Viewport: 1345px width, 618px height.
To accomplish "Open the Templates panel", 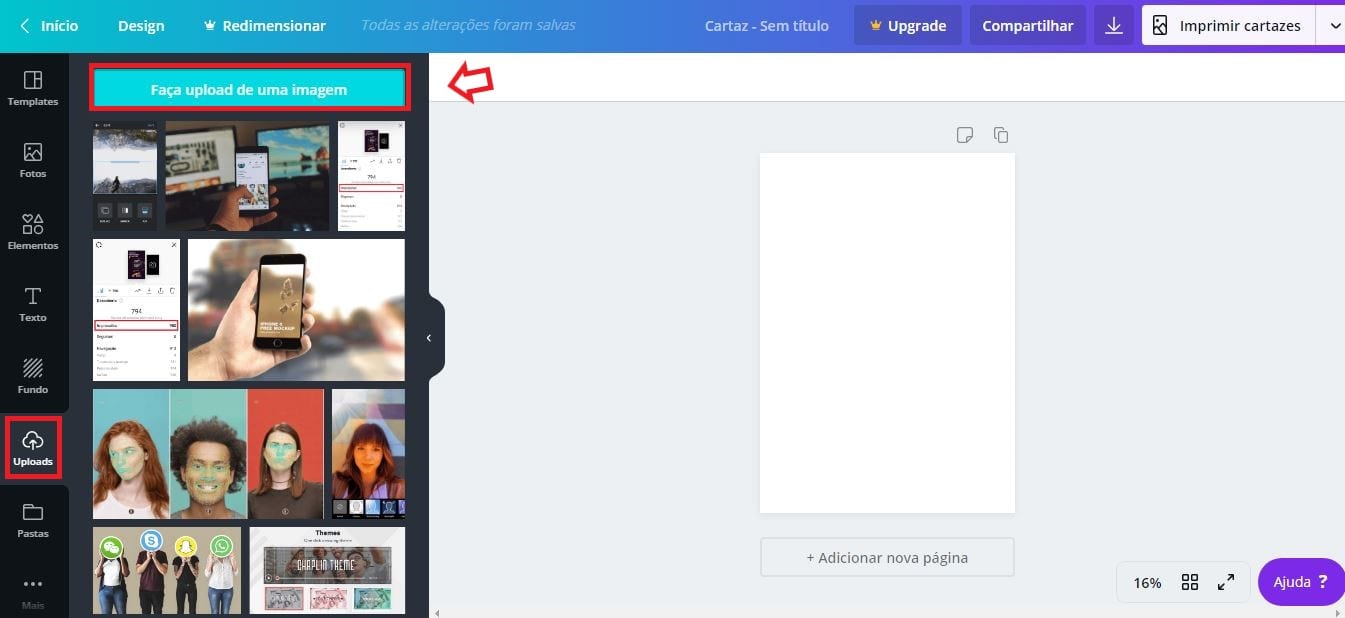I will tap(33, 88).
